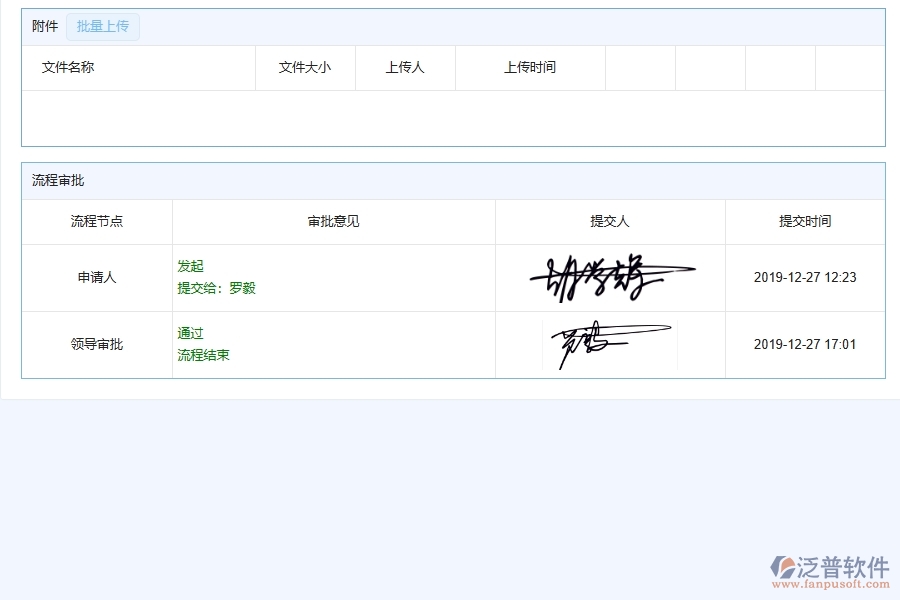This screenshot has height=600, width=900.
Task: Click the timestamp 2019-12-27 17:01
Action: 804,343
